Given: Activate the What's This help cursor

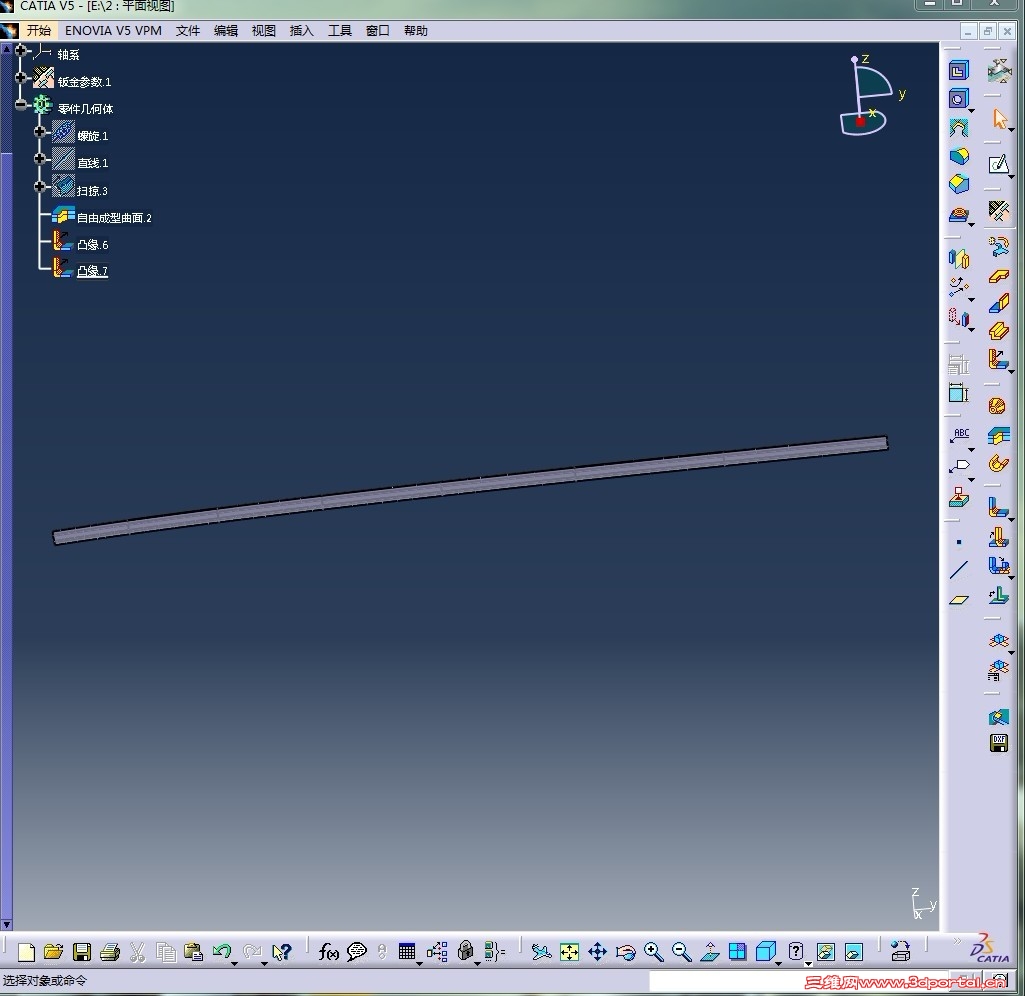Looking at the screenshot, I should click(281, 952).
